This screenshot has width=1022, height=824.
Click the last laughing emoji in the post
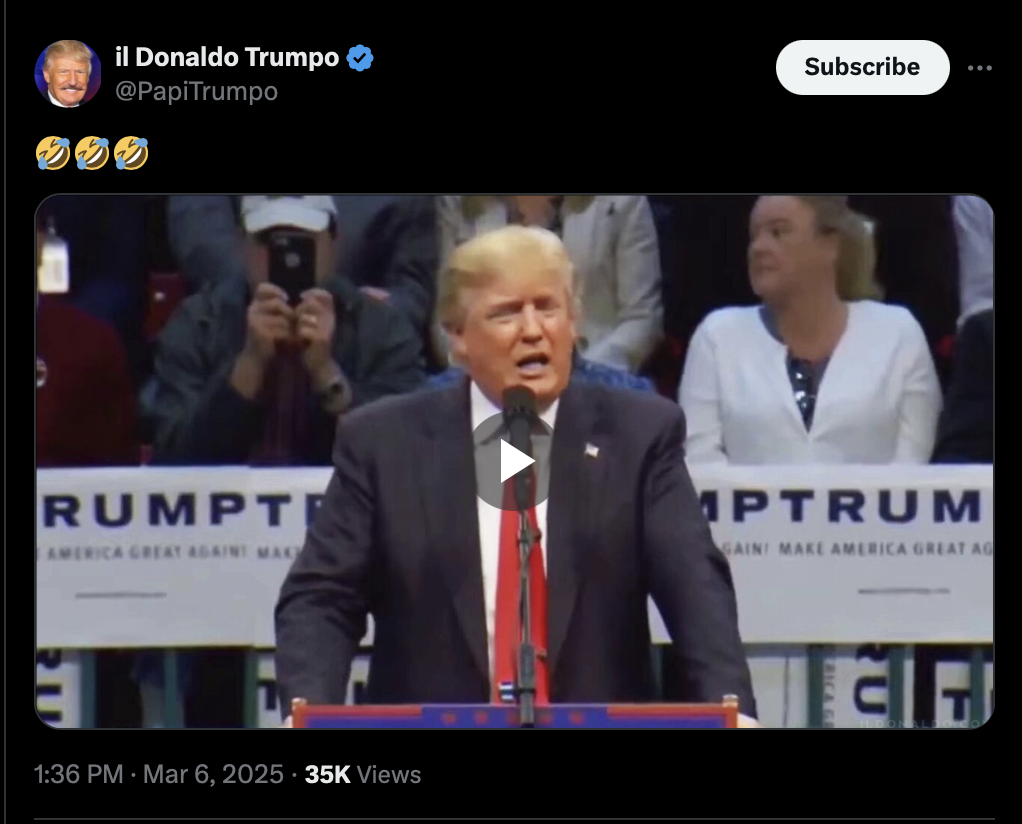131,153
